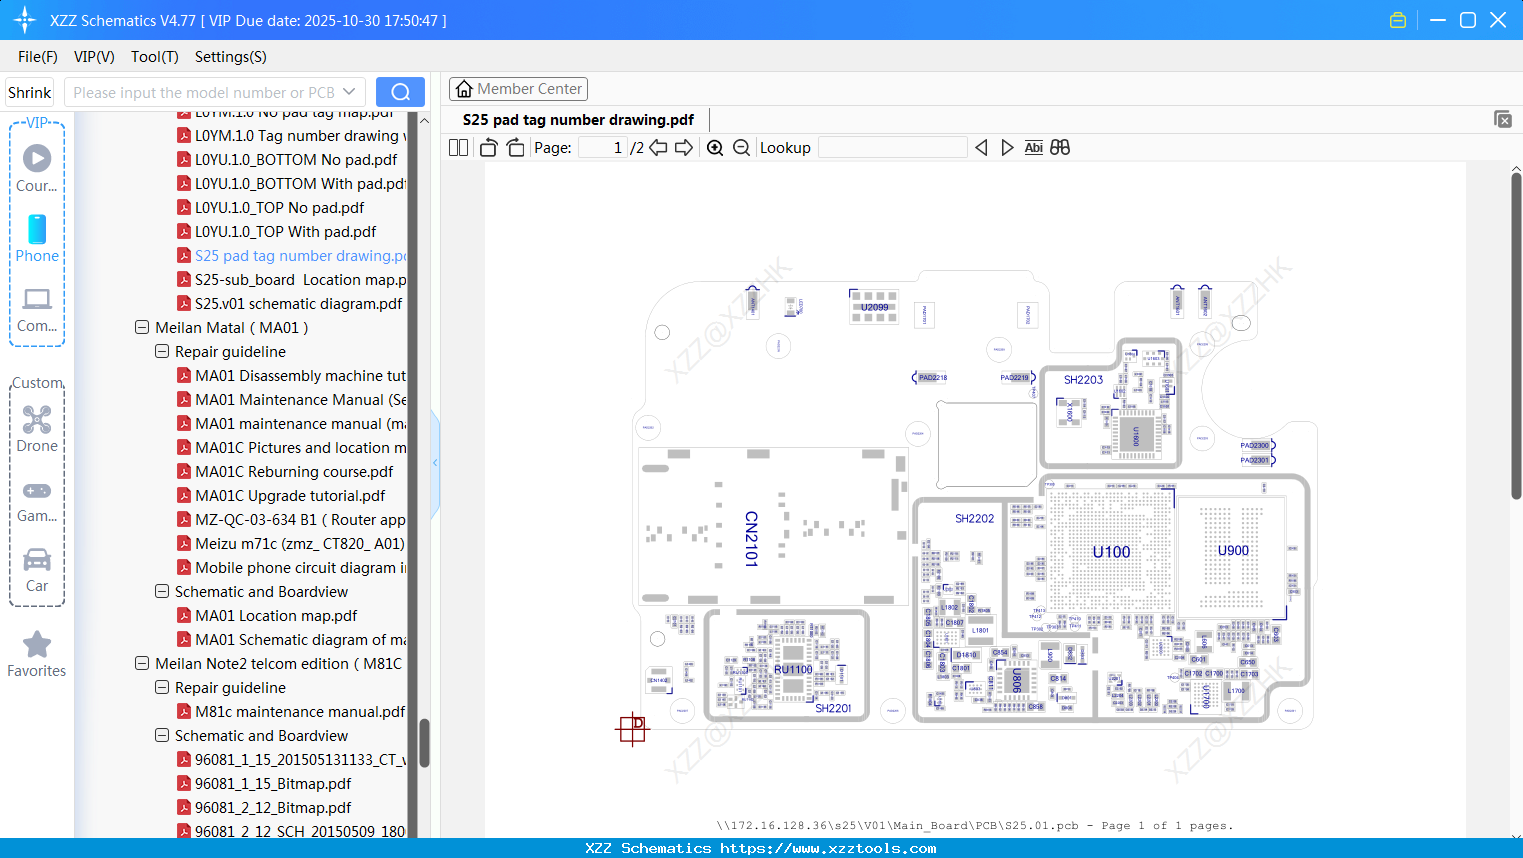The width and height of the screenshot is (1523, 858).
Task: Open the Tool(T) menu
Action: (x=154, y=57)
